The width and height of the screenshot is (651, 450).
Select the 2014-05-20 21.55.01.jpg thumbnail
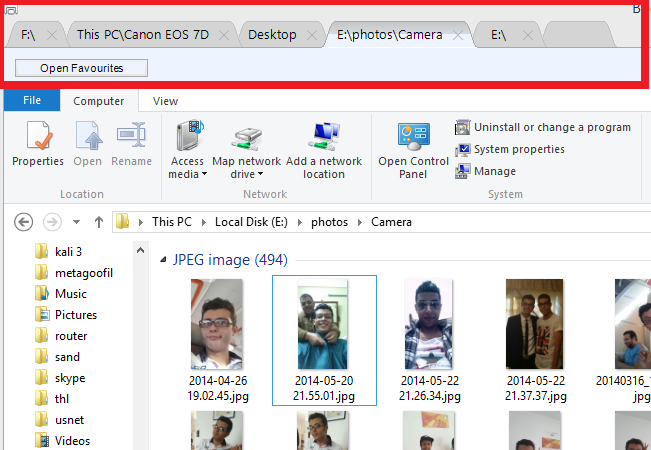[x=324, y=340]
